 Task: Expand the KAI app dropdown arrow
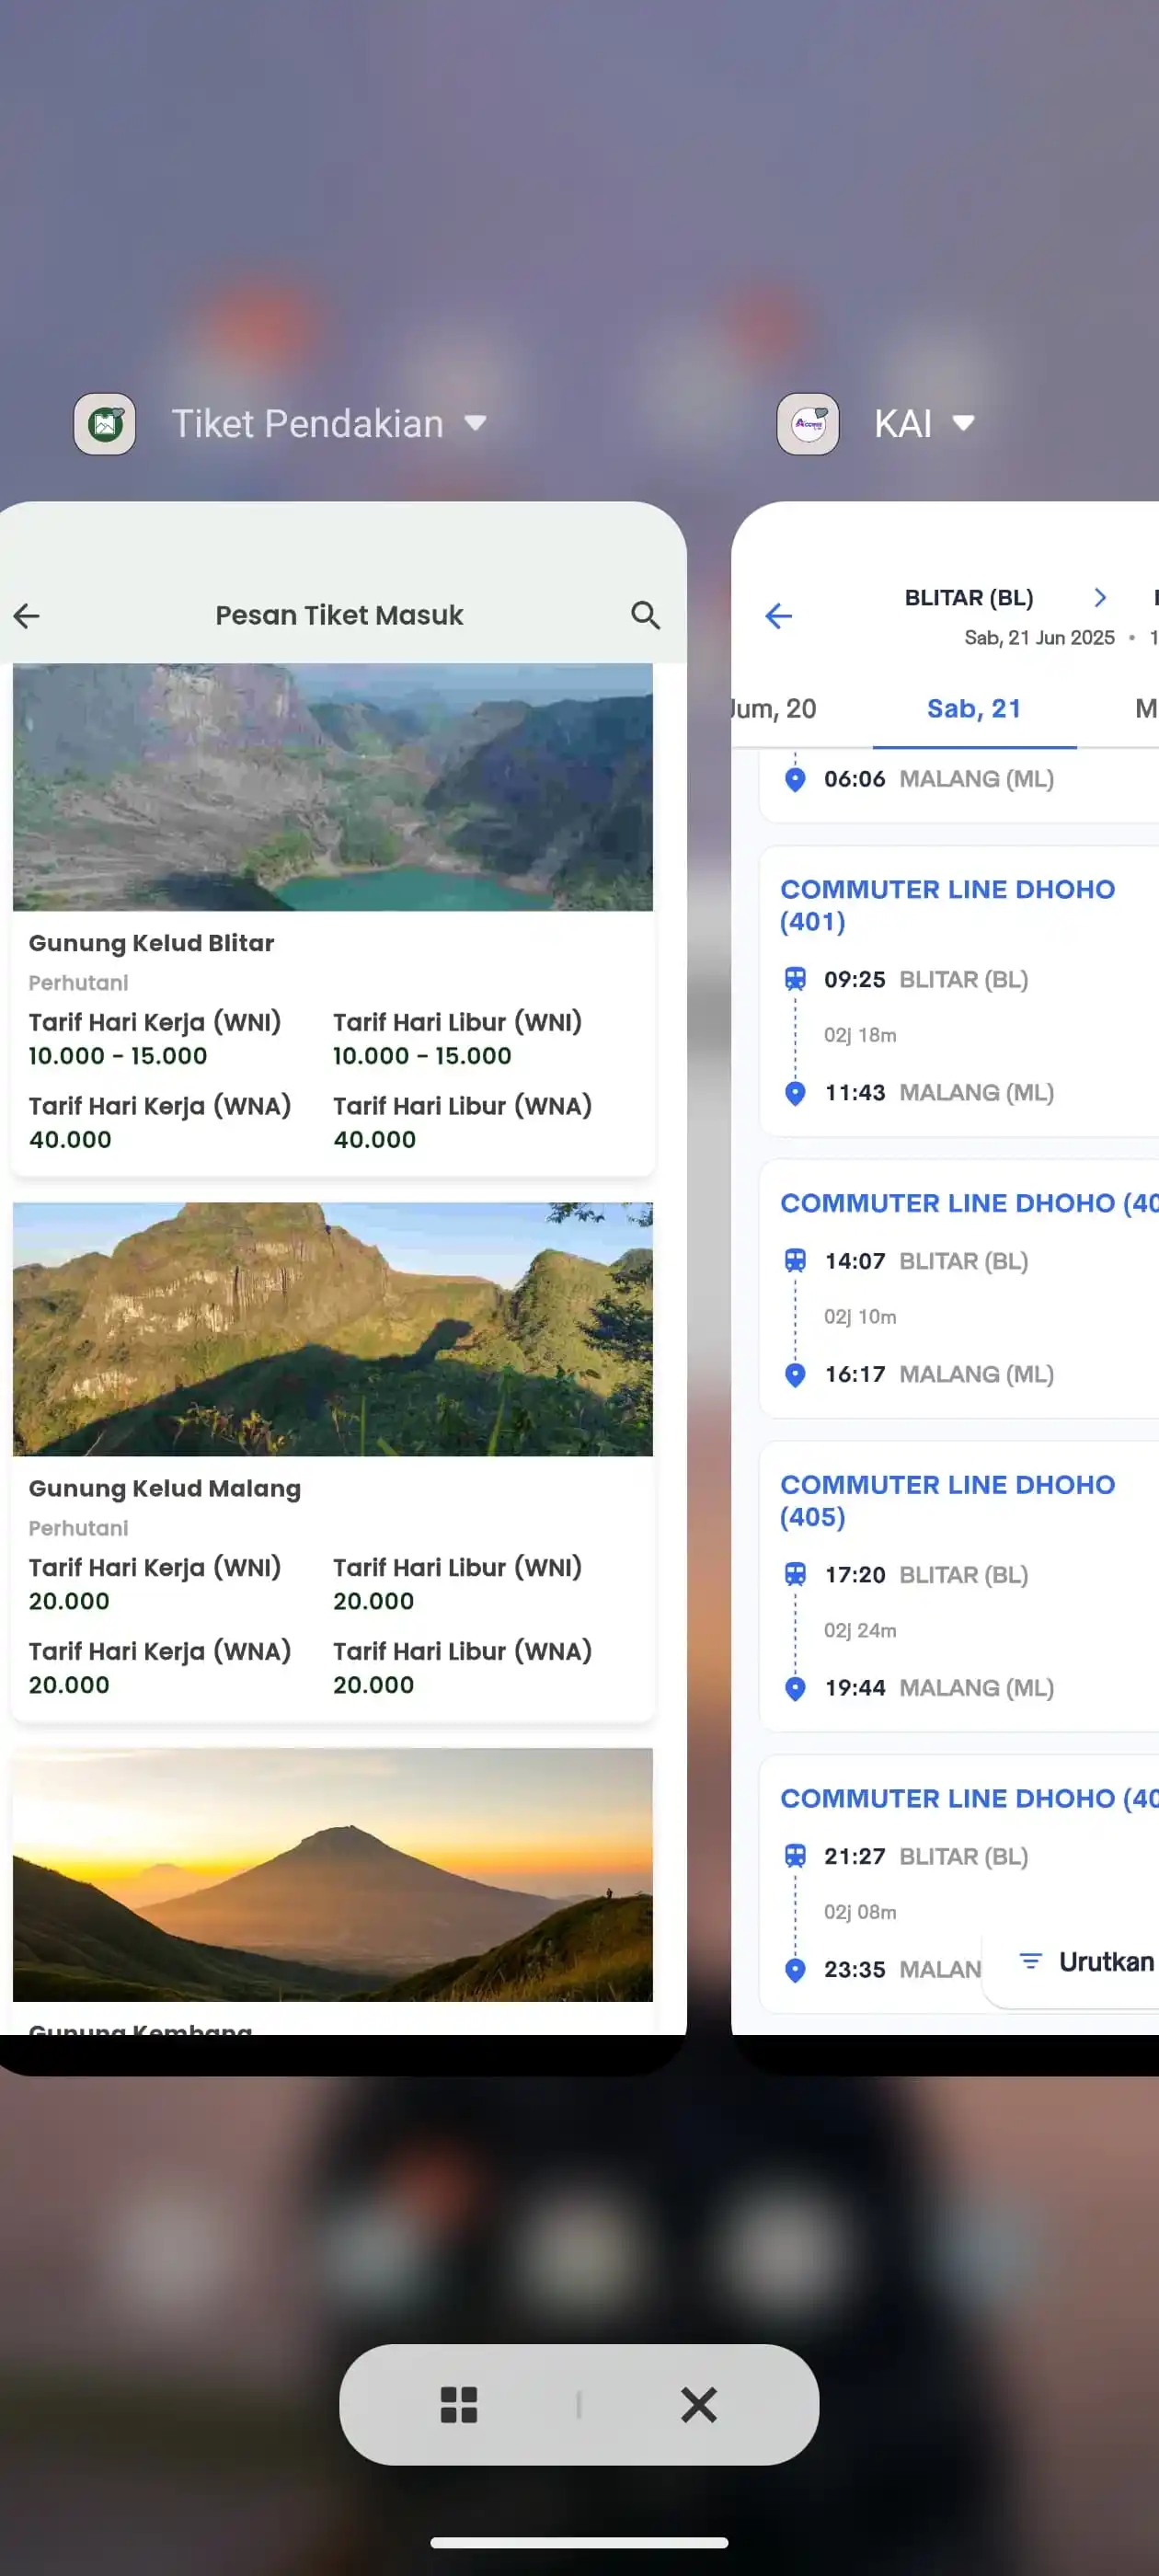(963, 423)
